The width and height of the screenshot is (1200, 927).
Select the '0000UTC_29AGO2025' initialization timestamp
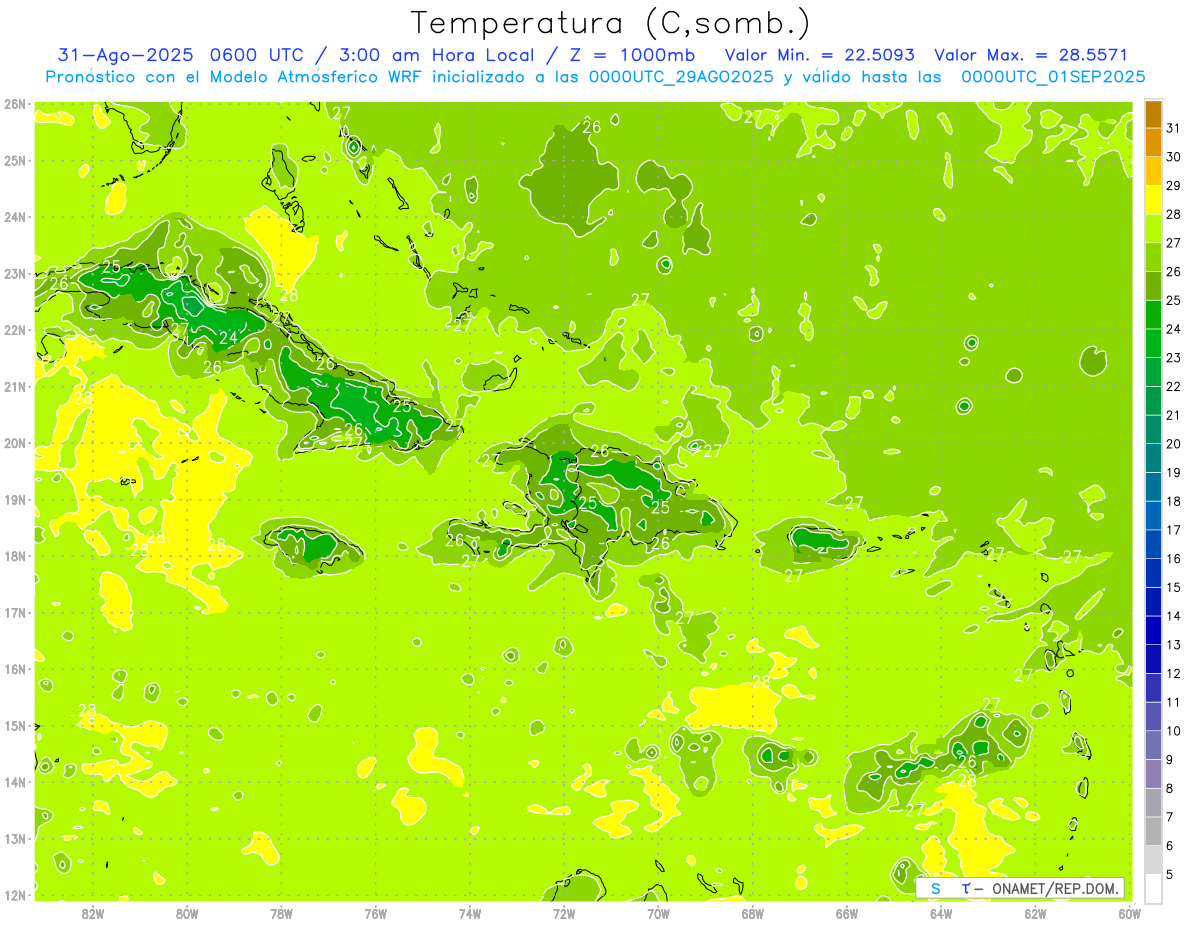point(682,77)
